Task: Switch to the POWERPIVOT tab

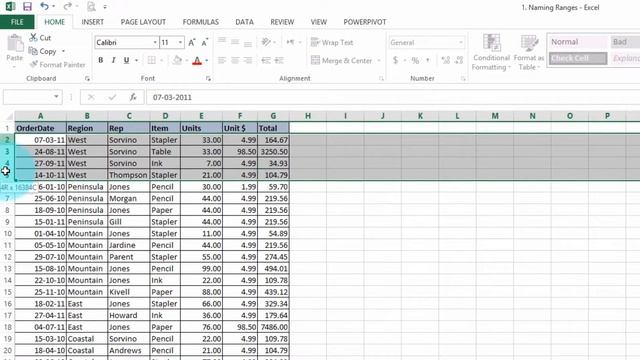Action: point(364,22)
